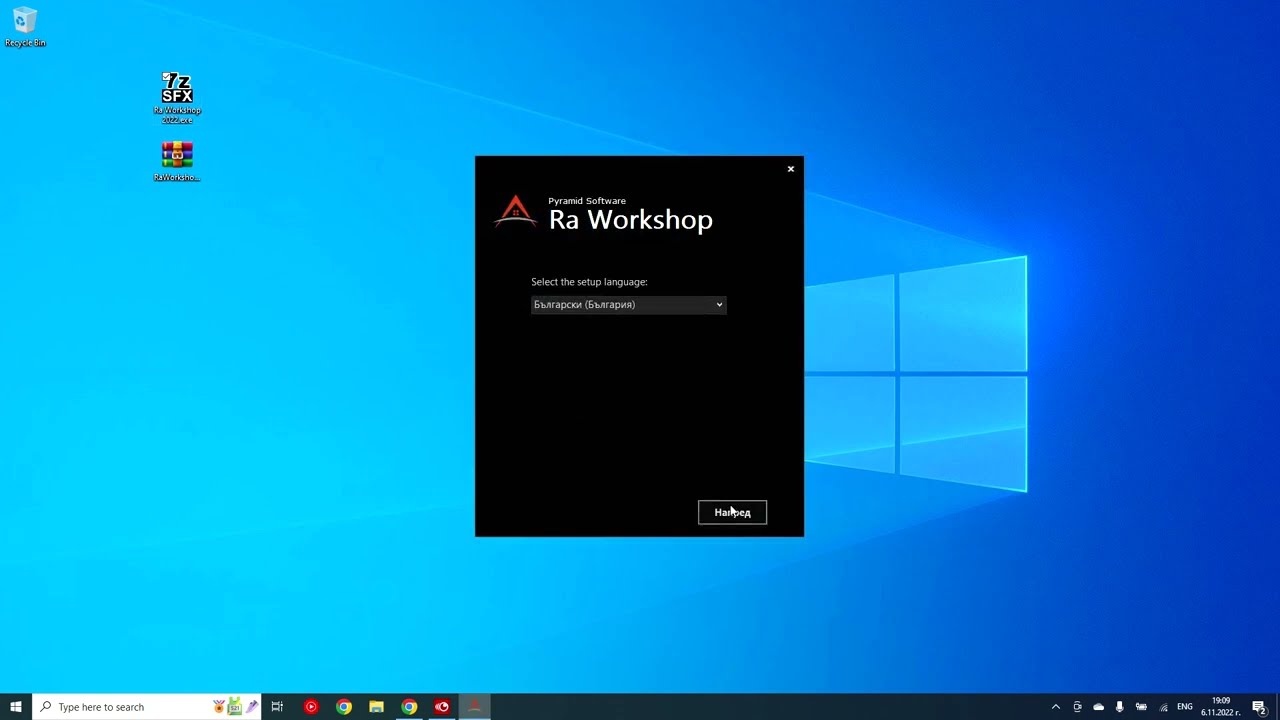Show hidden system tray icons
The image size is (1280, 720).
point(1055,707)
